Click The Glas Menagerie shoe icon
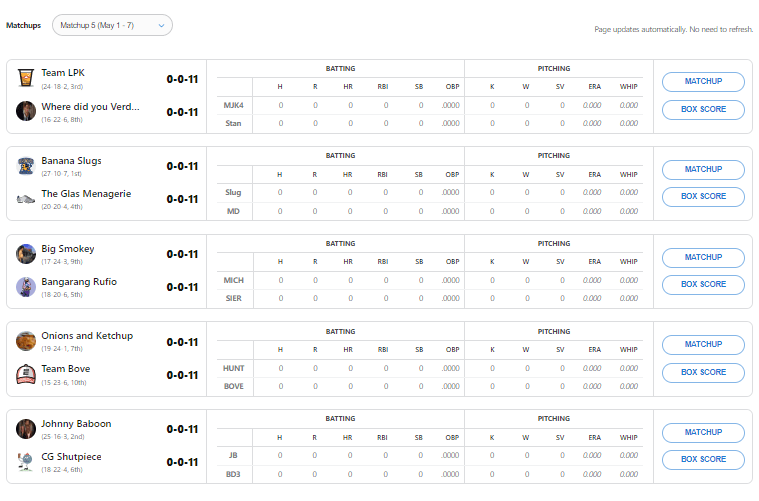Viewport: 759px width, 501px height. tap(26, 199)
